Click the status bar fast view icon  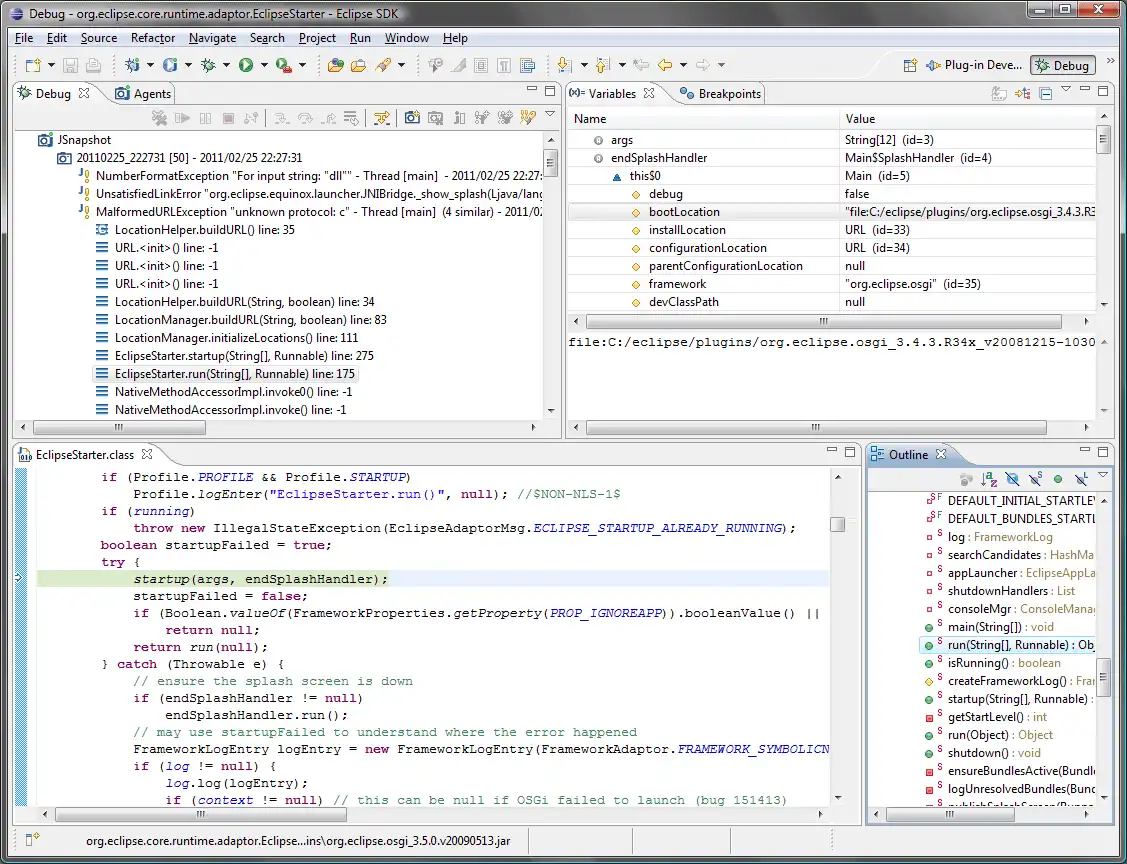pos(33,840)
